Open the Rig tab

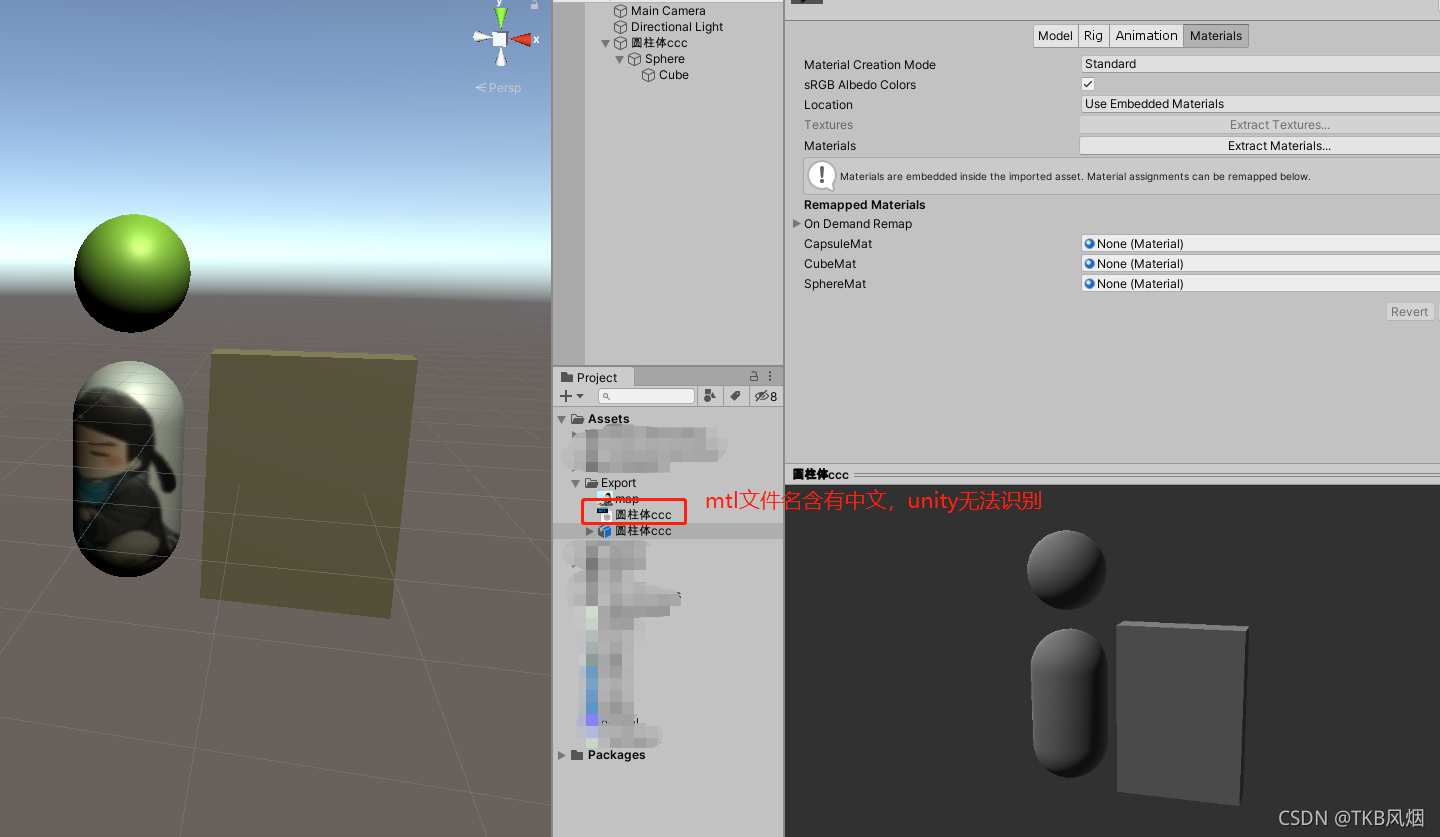point(1093,36)
